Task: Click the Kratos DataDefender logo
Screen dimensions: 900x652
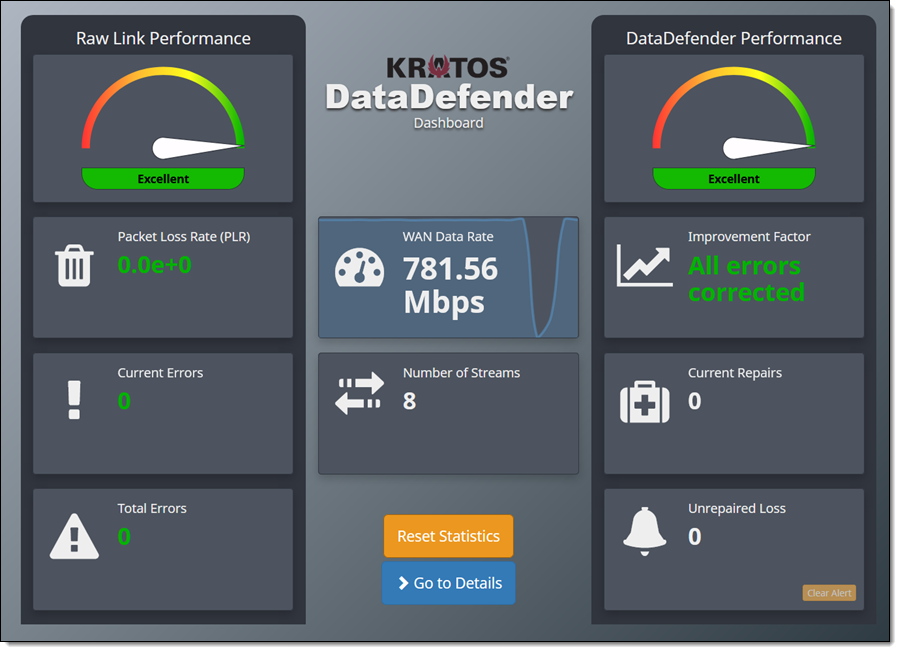Action: coord(449,87)
